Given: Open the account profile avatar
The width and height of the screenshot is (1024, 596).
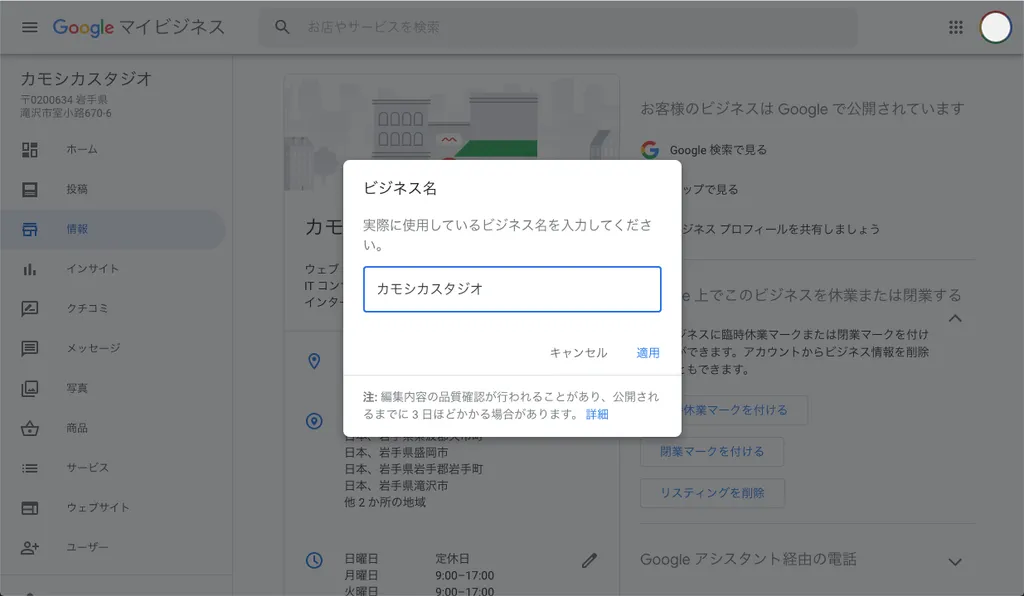Looking at the screenshot, I should click(x=995, y=27).
